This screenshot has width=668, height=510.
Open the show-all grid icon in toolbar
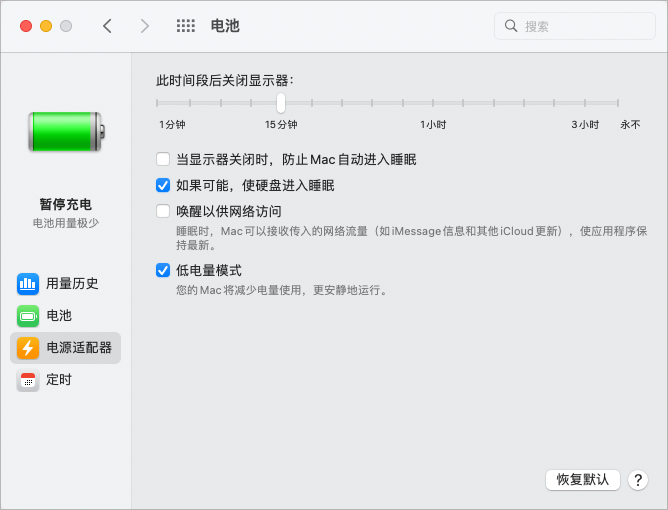click(185, 26)
